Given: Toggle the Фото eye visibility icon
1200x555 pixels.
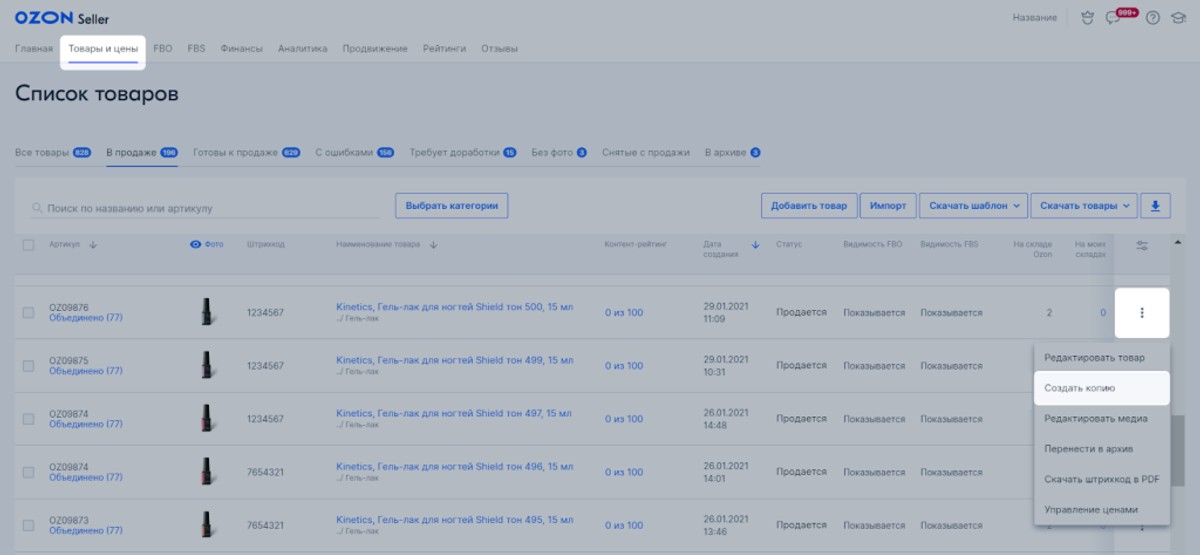Looking at the screenshot, I should 195,245.
